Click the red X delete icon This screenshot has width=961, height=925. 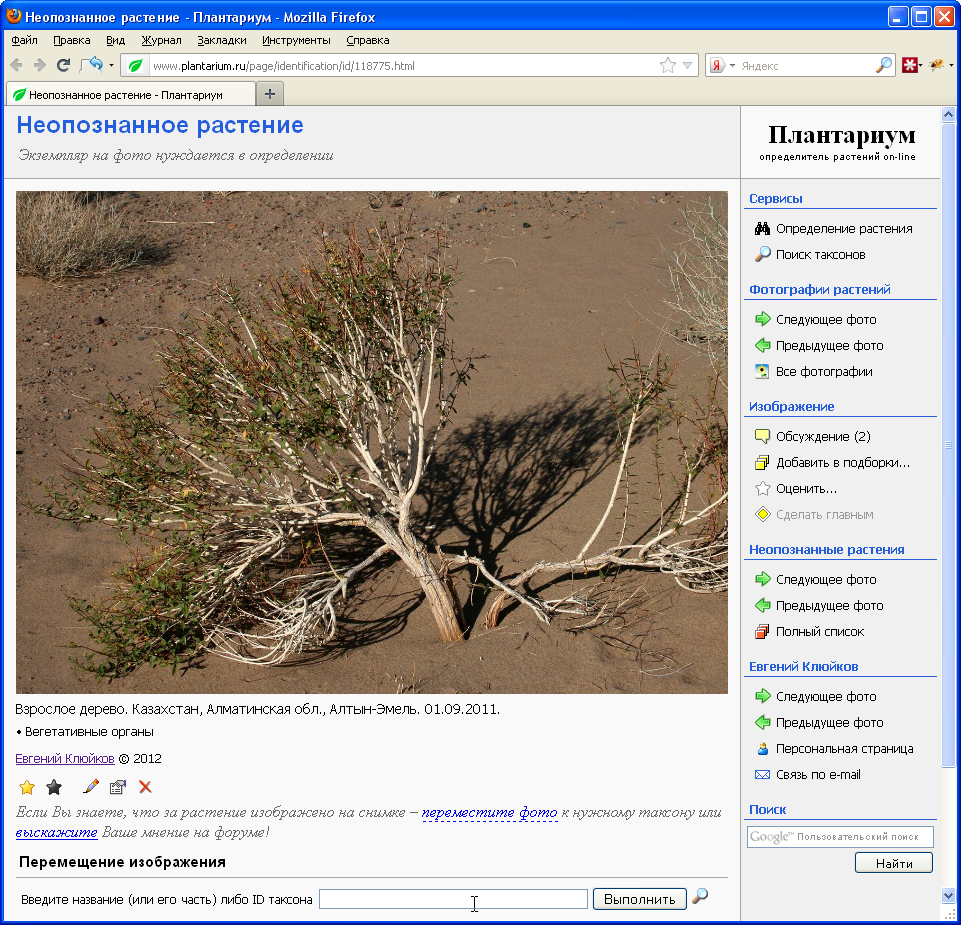pos(145,787)
